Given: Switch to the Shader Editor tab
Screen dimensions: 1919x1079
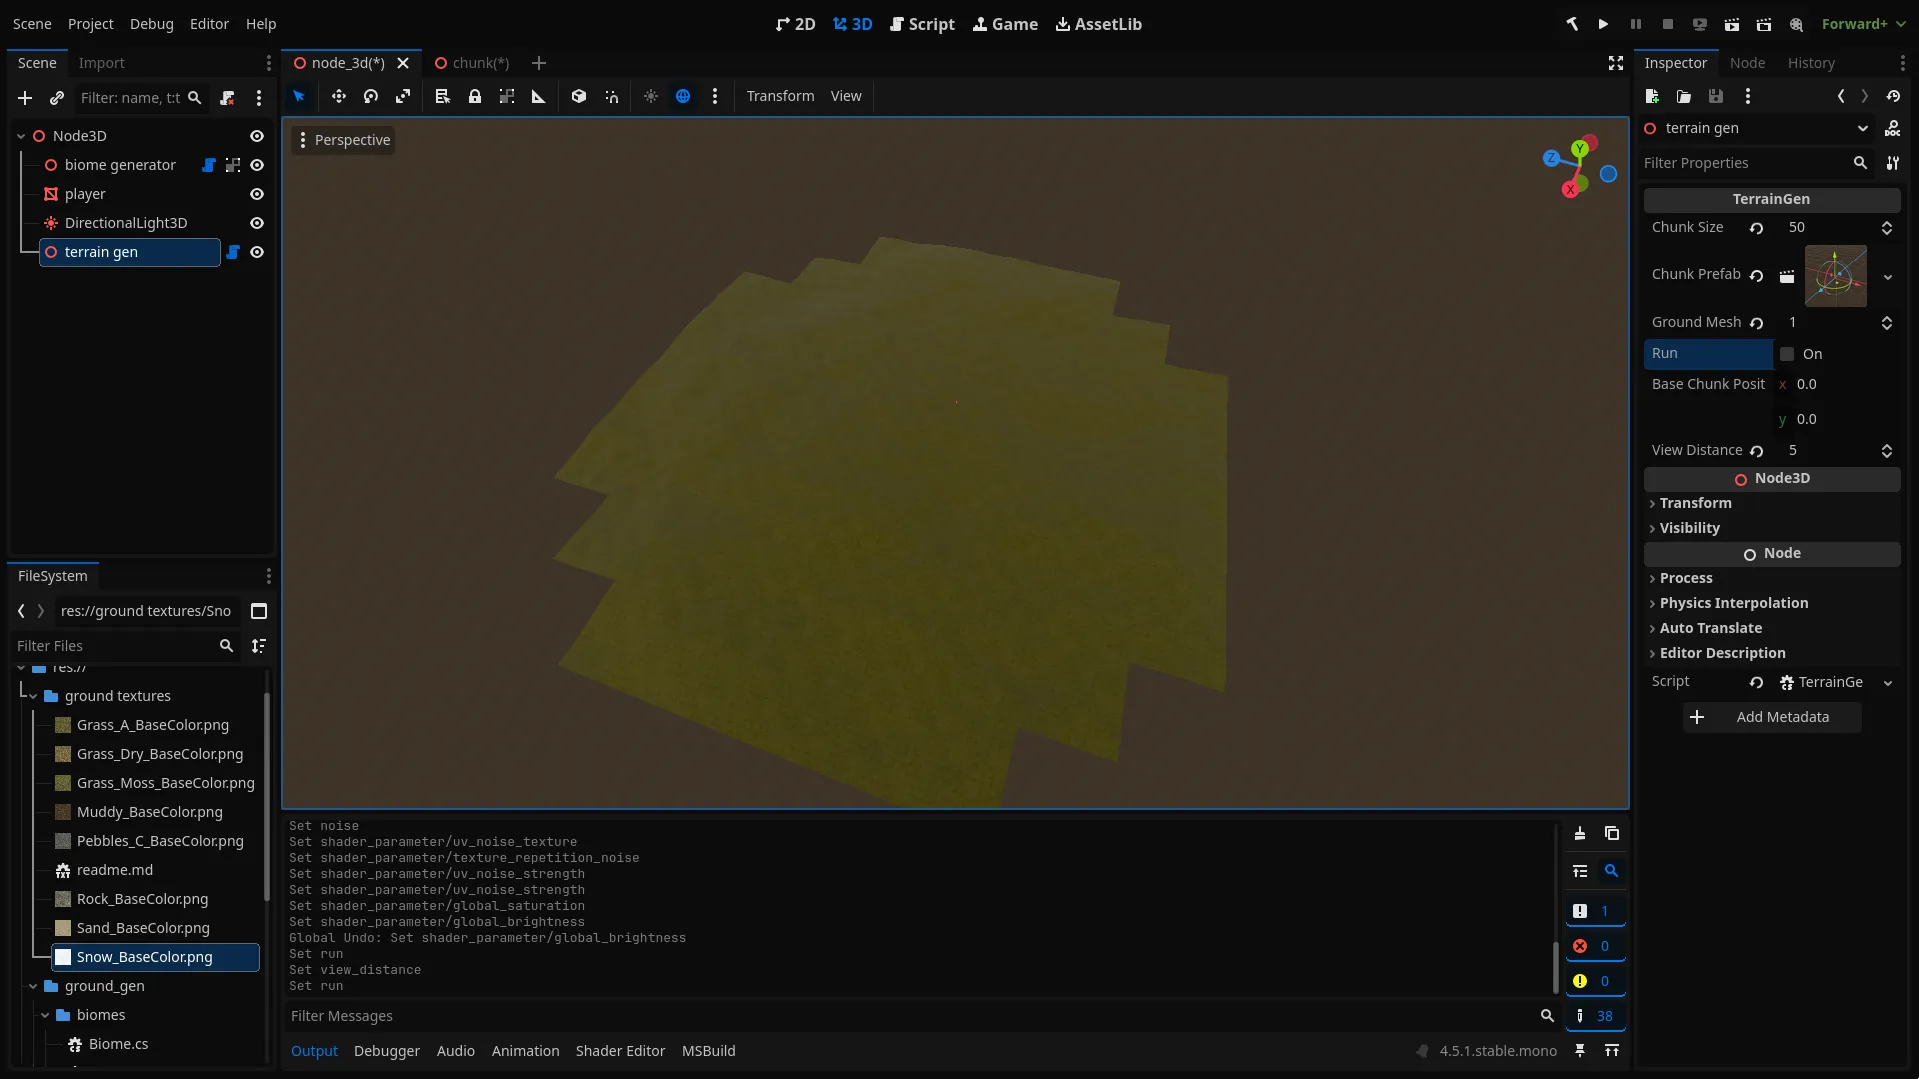Looking at the screenshot, I should point(620,1051).
